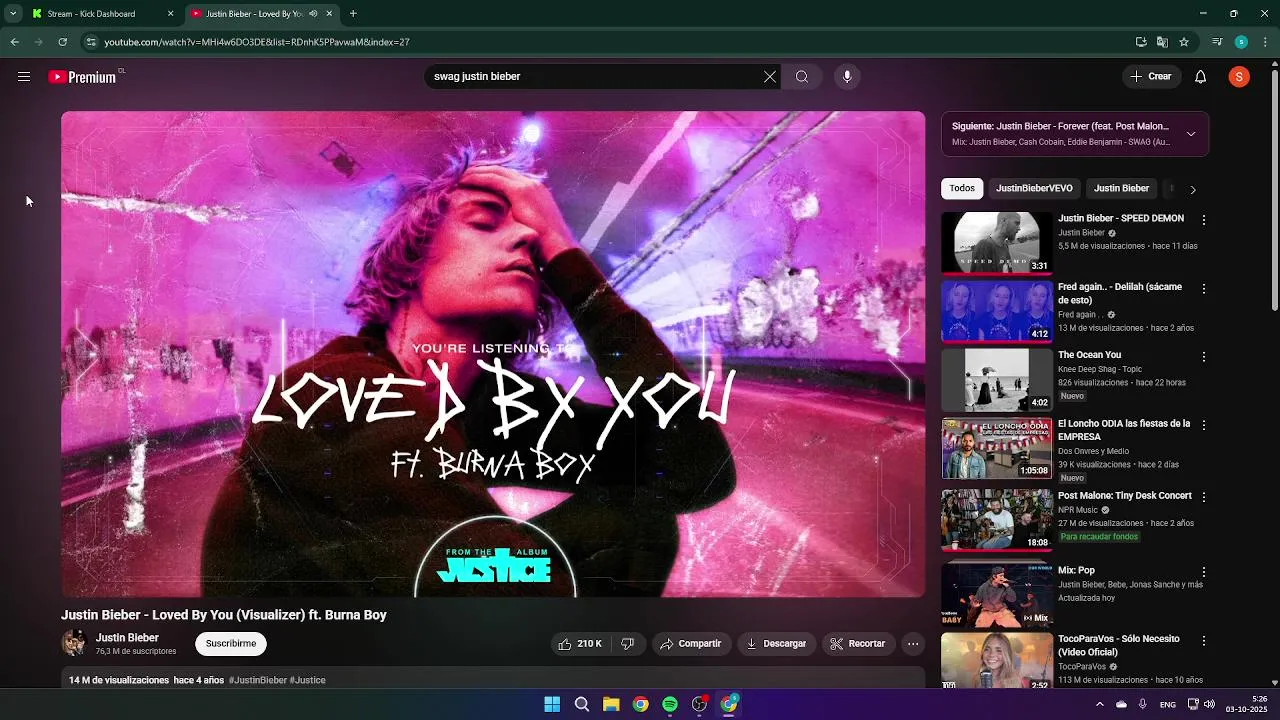Open a new browser tab
Screen dimensions: 1280x720
(x=353, y=14)
